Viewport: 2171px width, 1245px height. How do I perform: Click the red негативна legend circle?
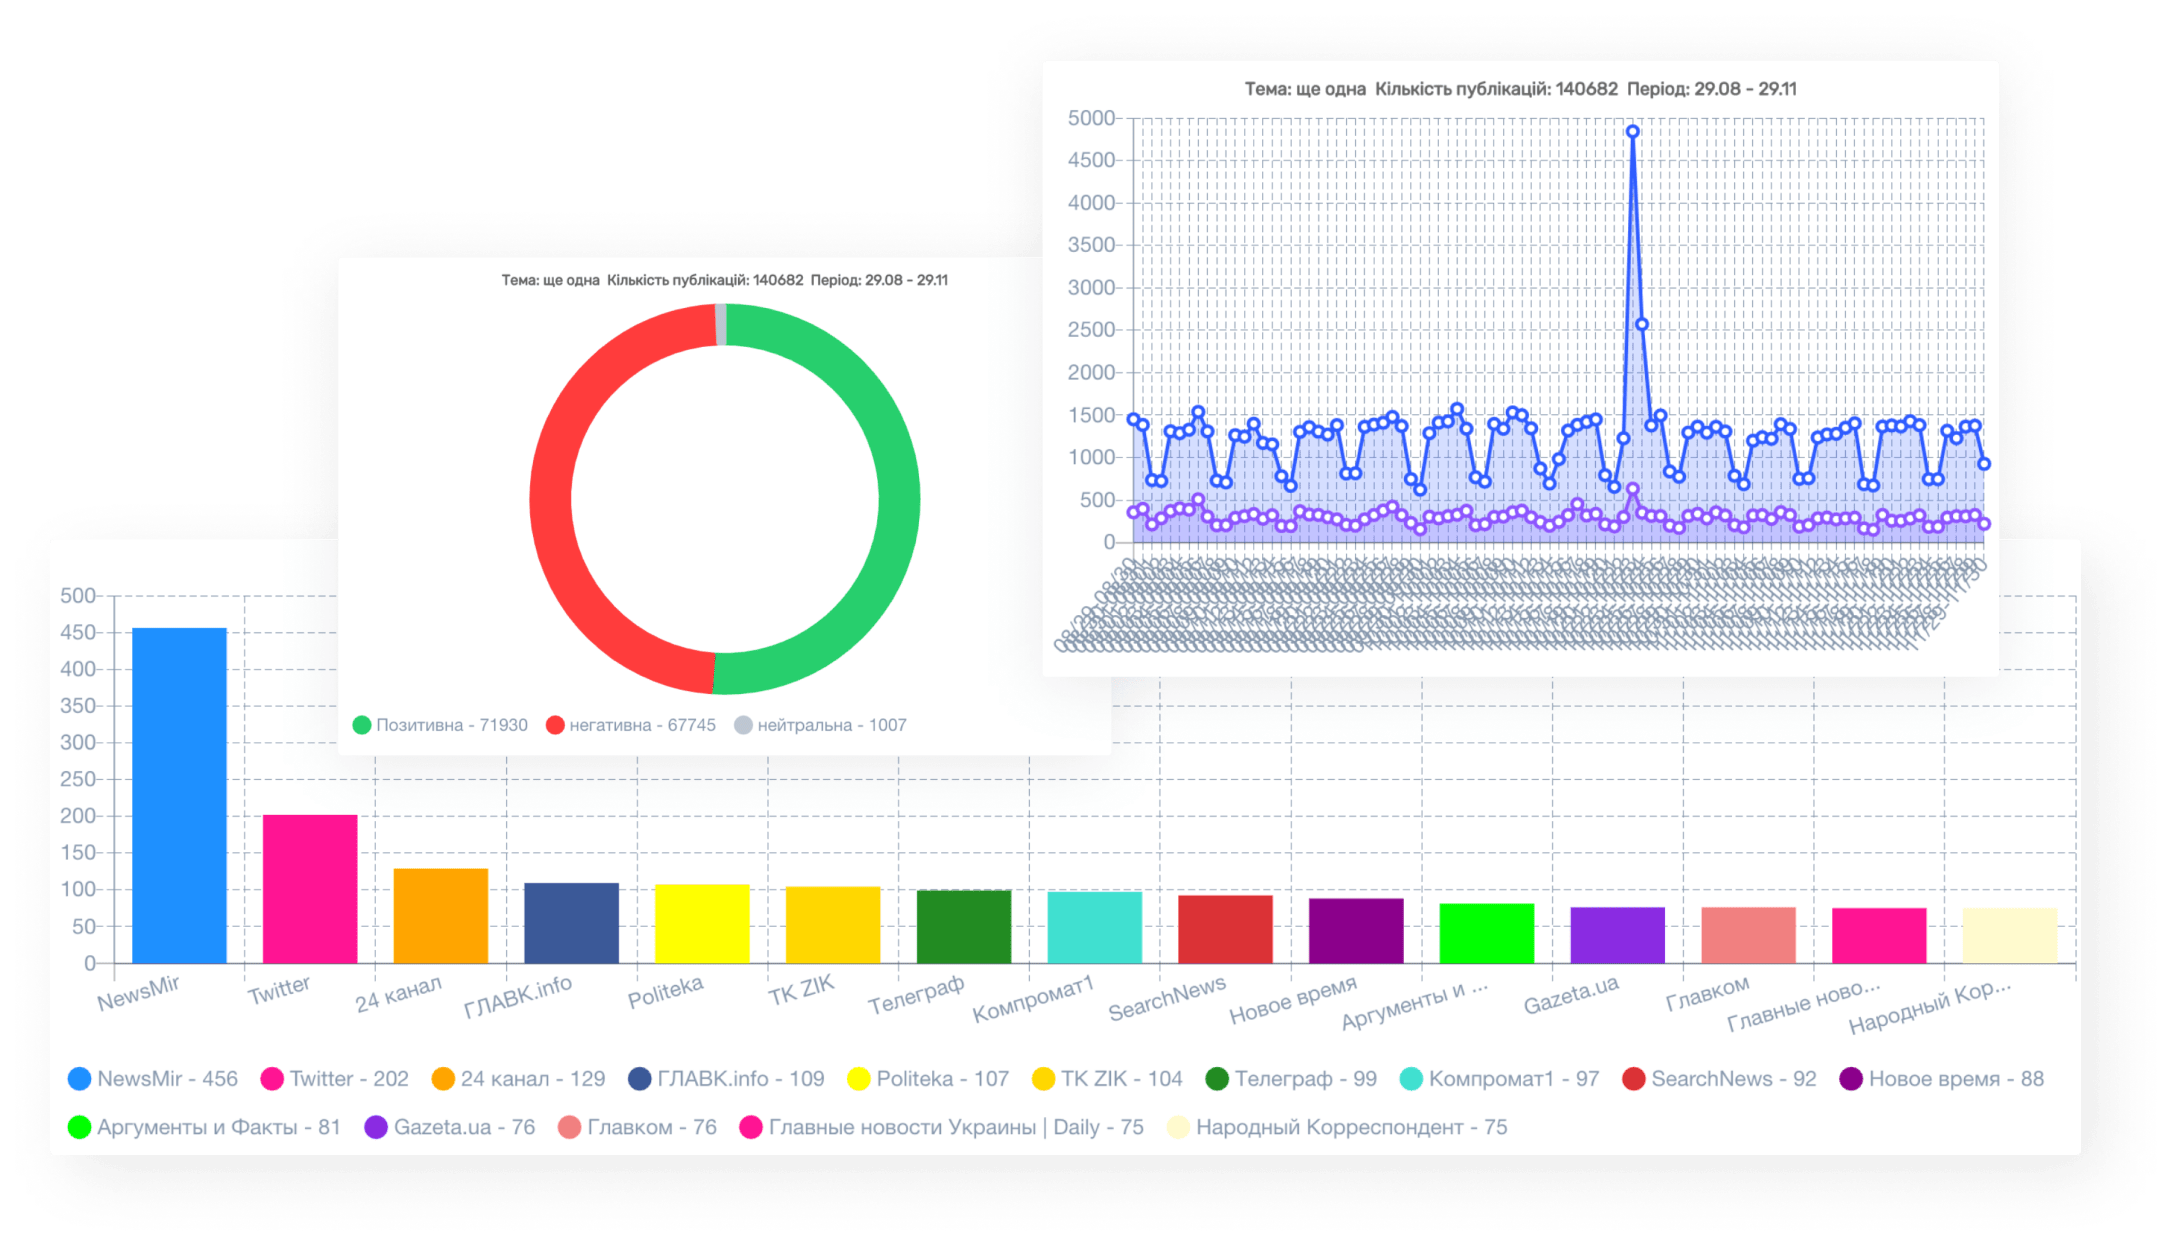click(x=555, y=725)
